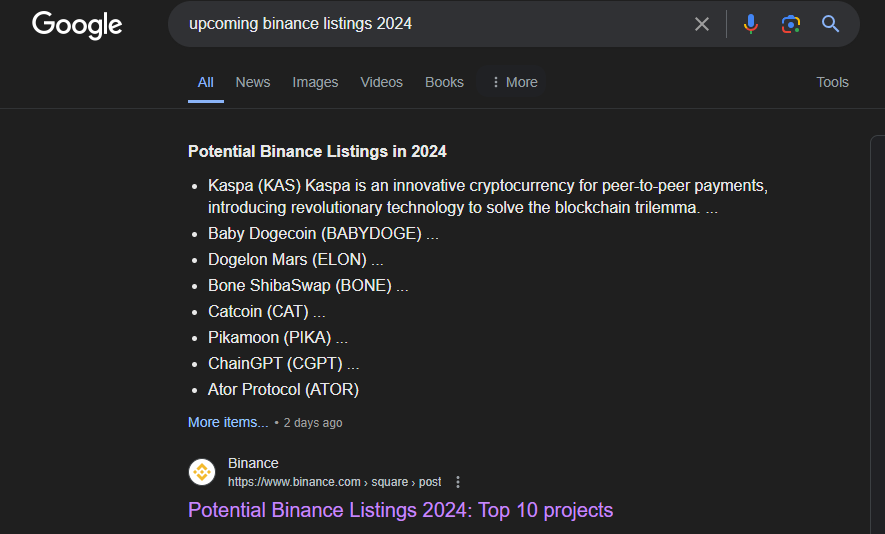
Task: Submit search with the magnifying glass icon
Action: [830, 24]
